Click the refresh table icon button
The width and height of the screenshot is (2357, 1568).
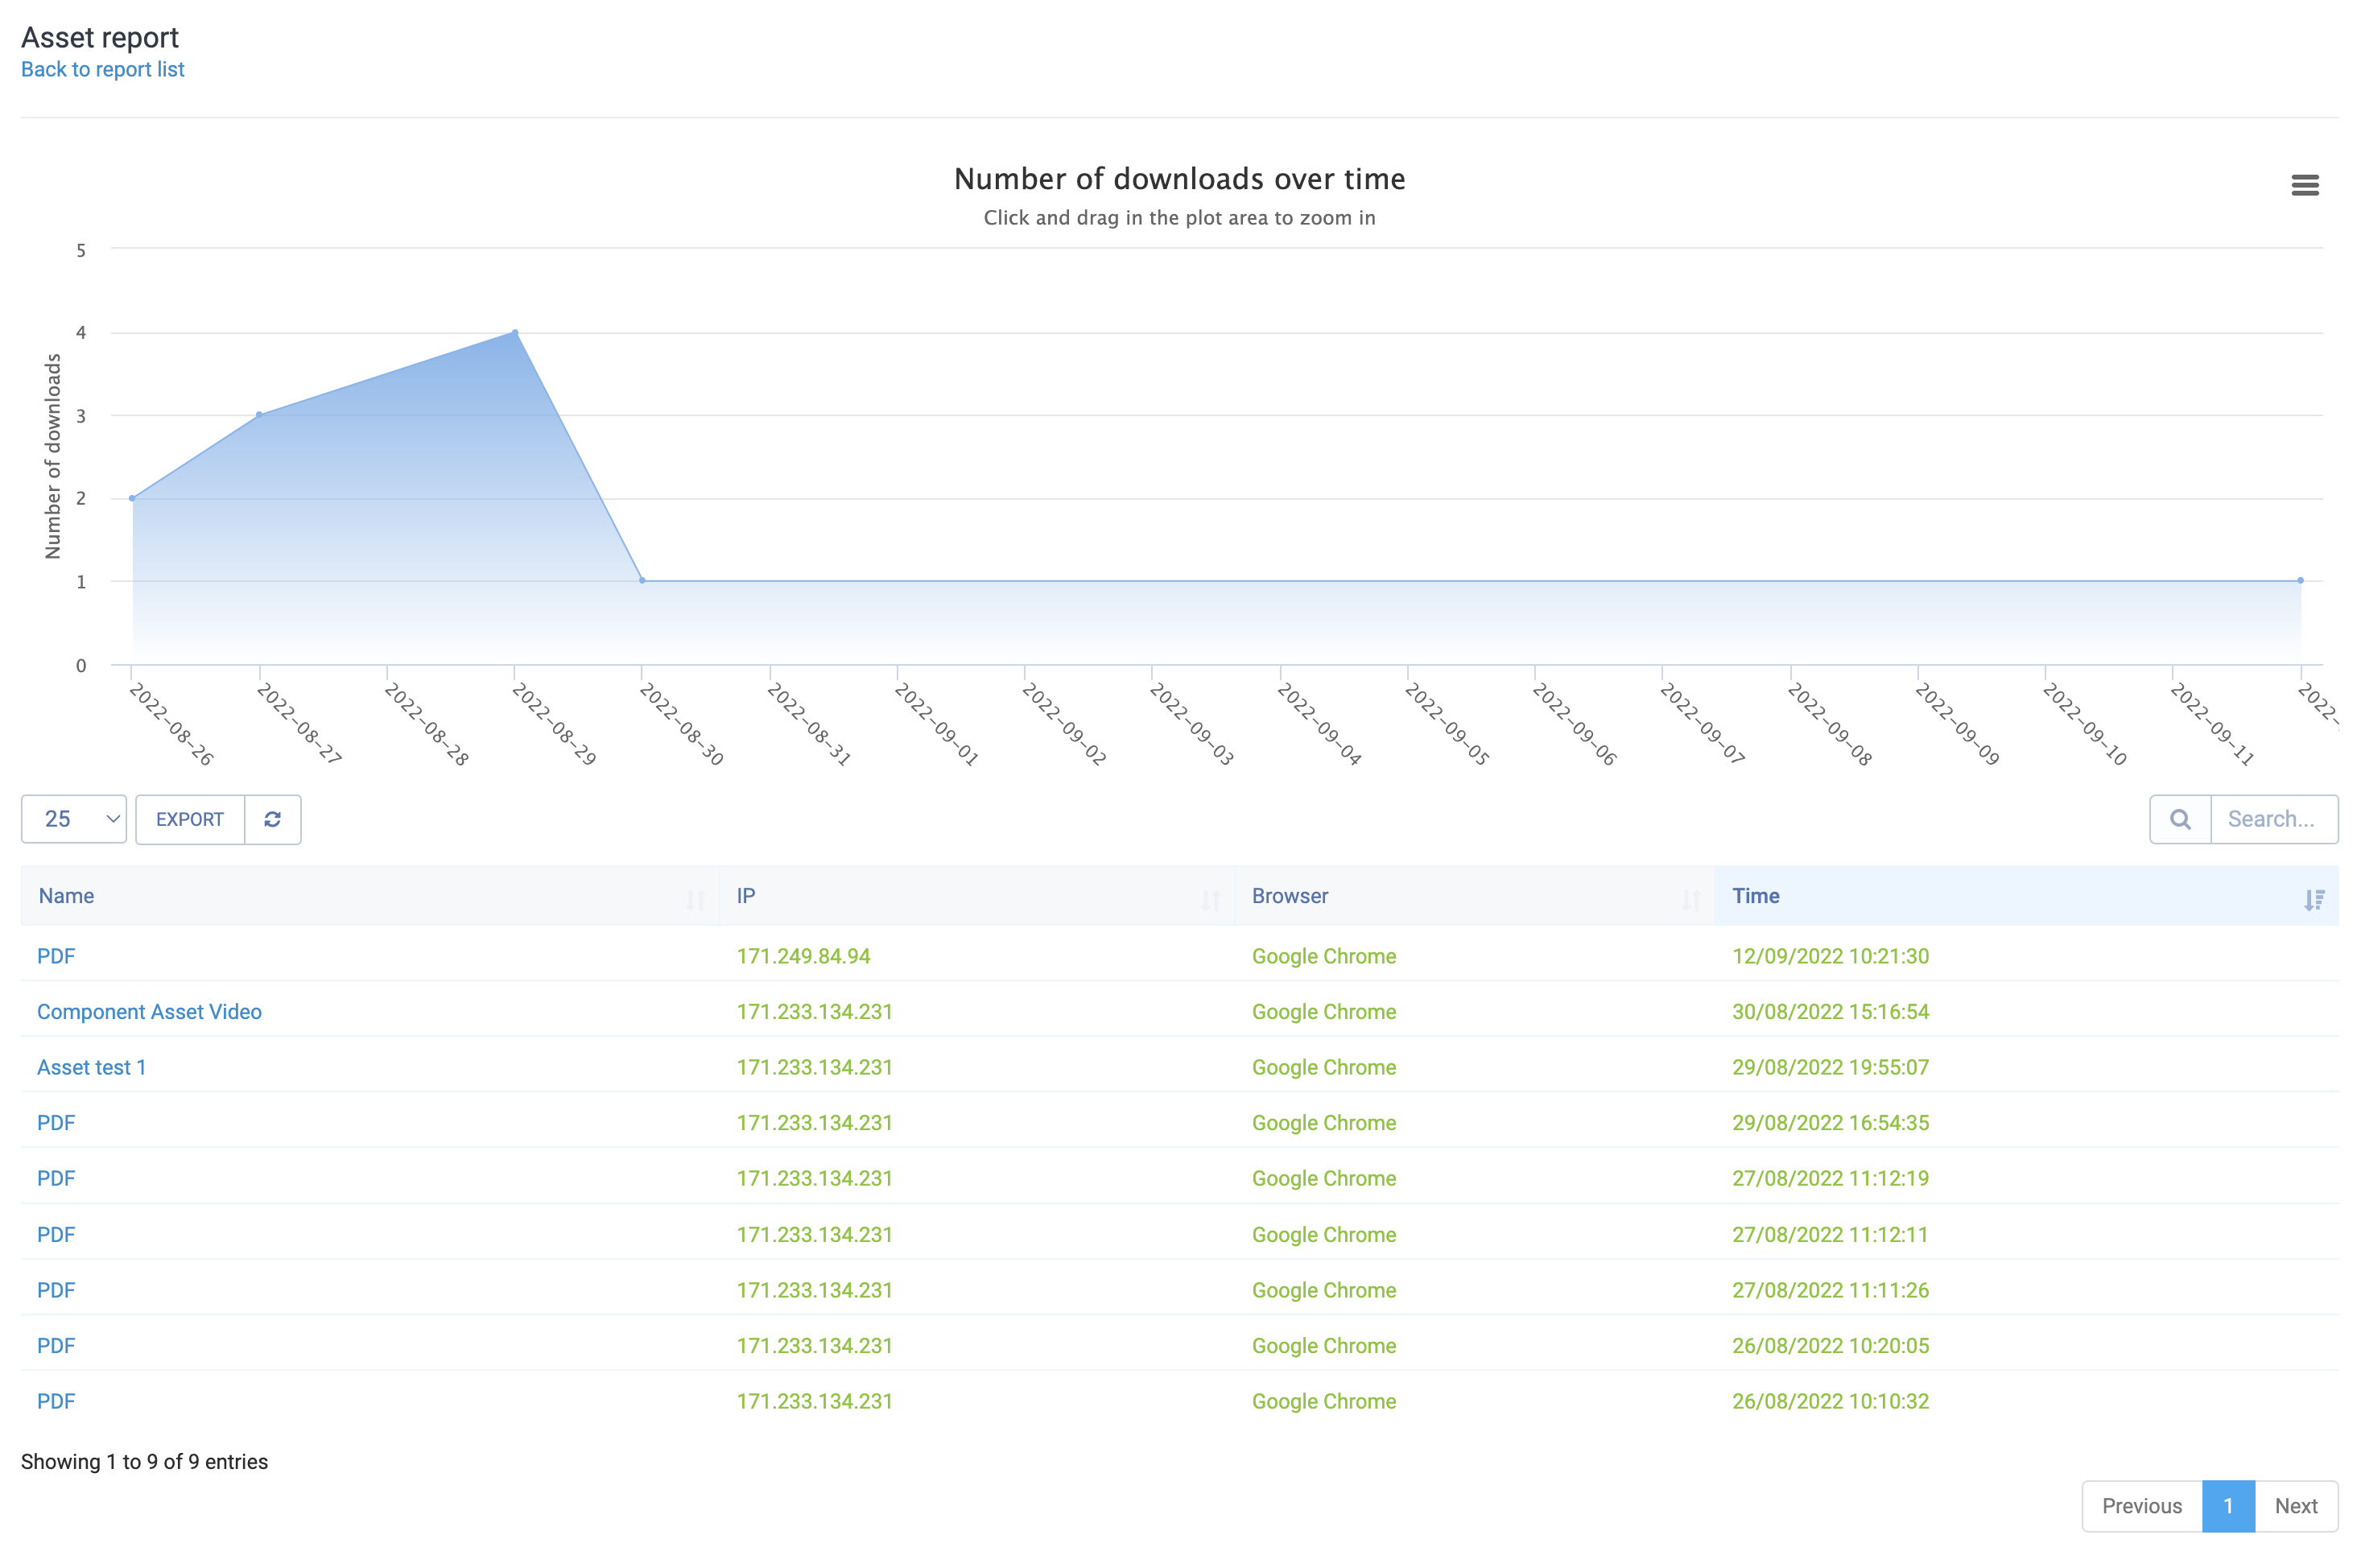(x=272, y=819)
